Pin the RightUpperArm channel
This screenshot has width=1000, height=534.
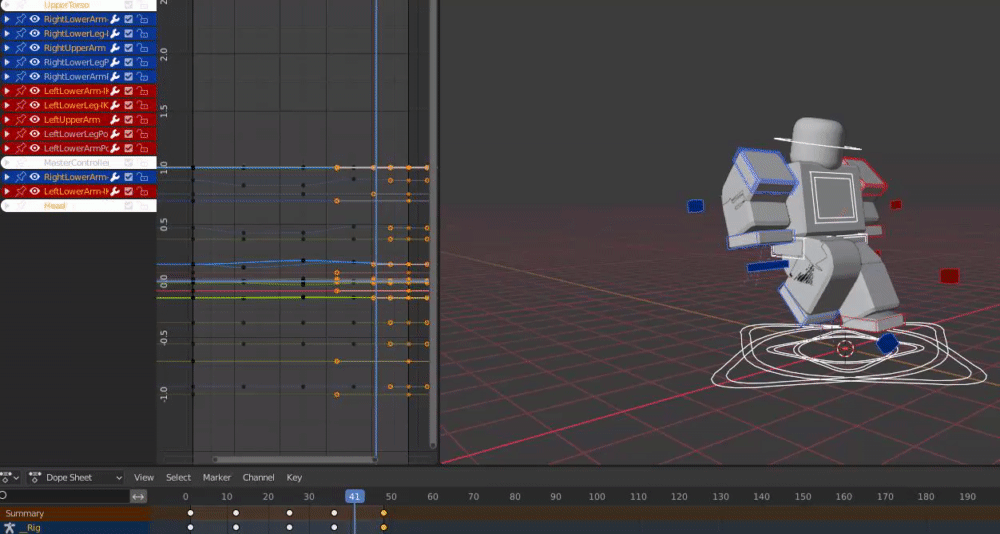(x=21, y=48)
